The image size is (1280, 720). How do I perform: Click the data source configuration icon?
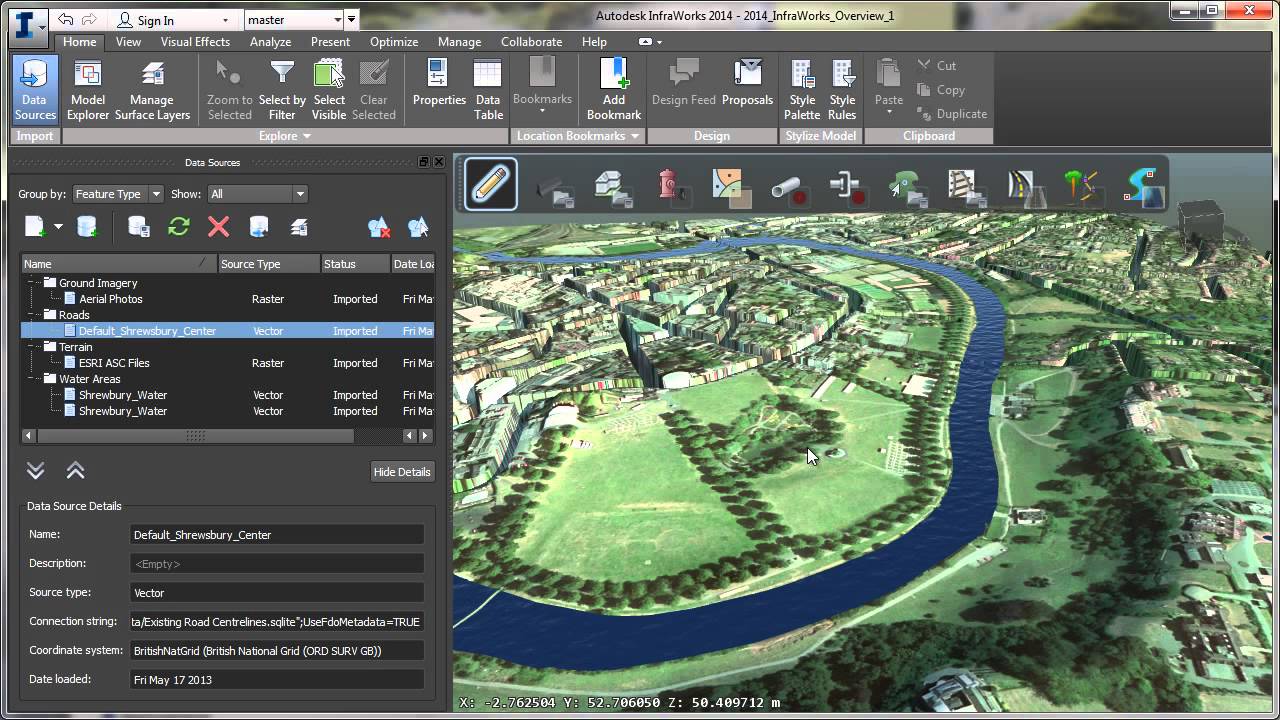point(139,227)
